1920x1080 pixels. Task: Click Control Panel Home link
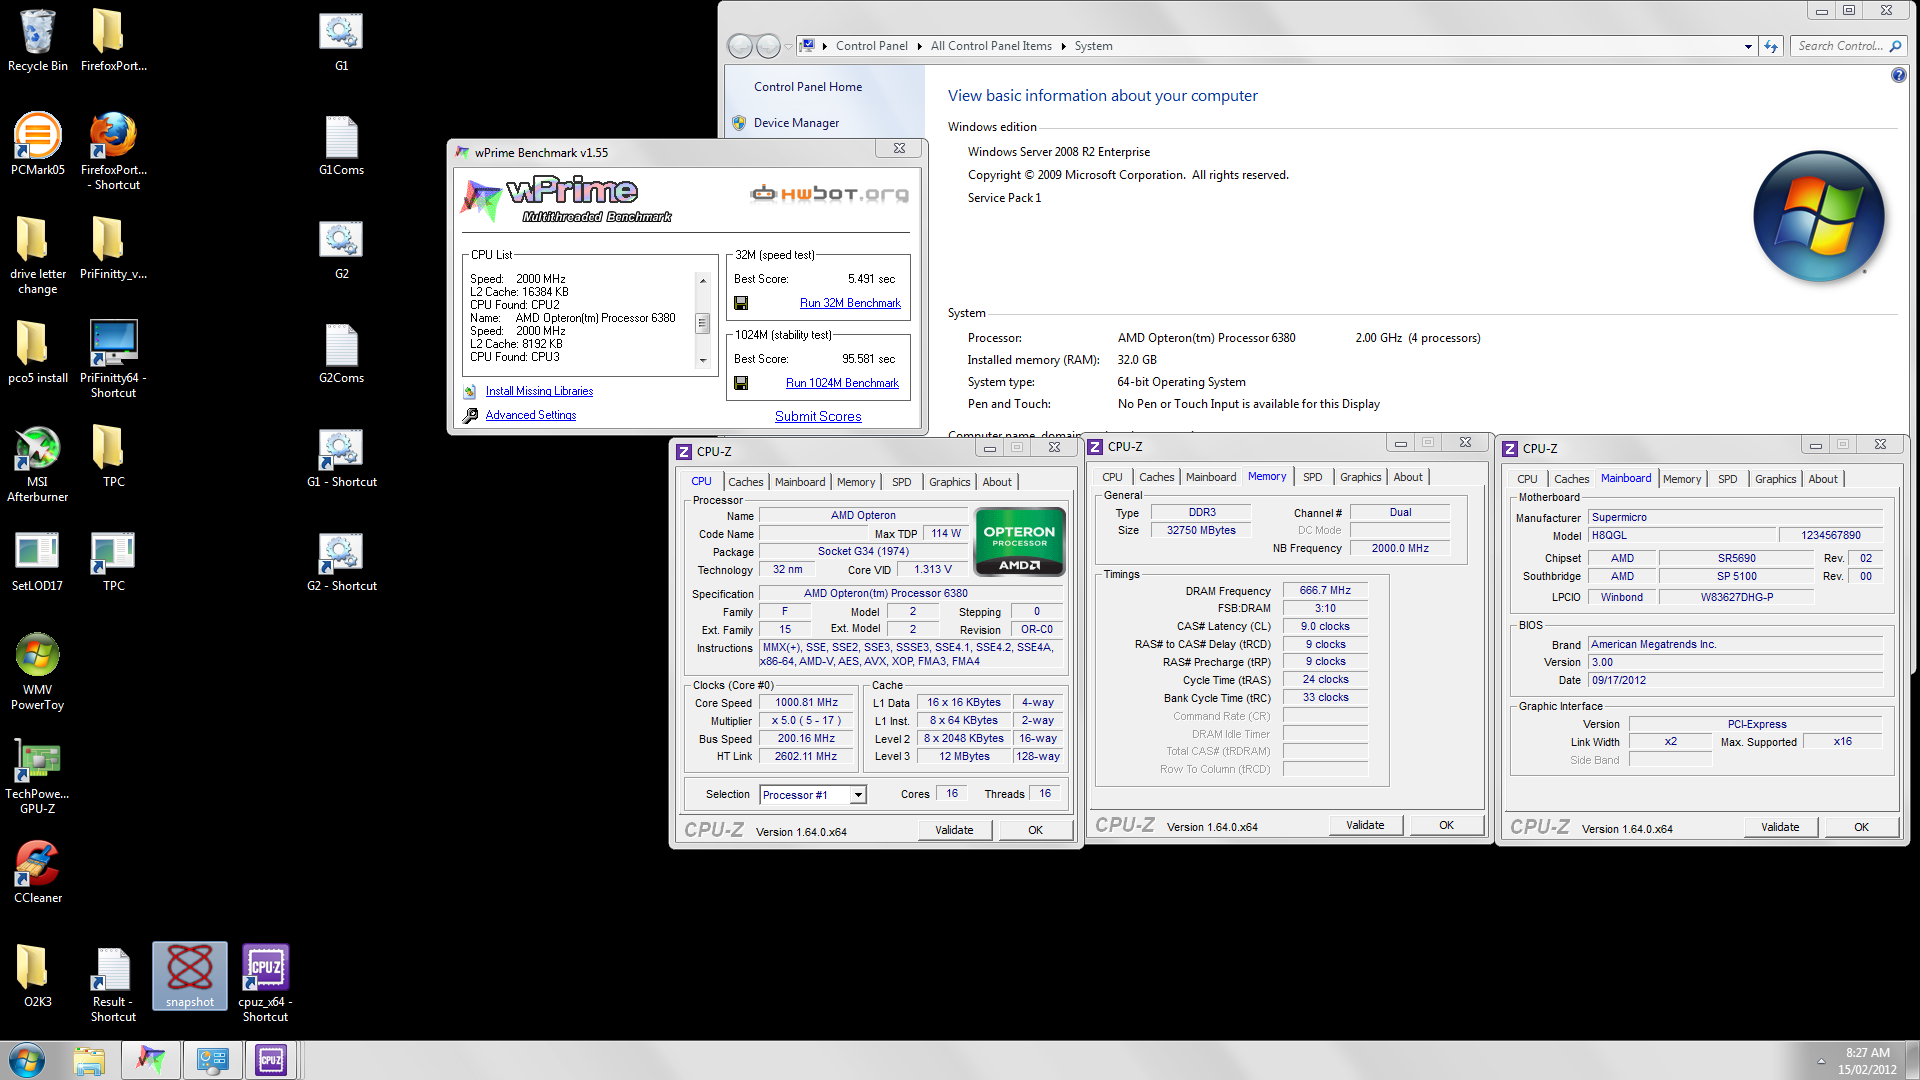[x=808, y=87]
